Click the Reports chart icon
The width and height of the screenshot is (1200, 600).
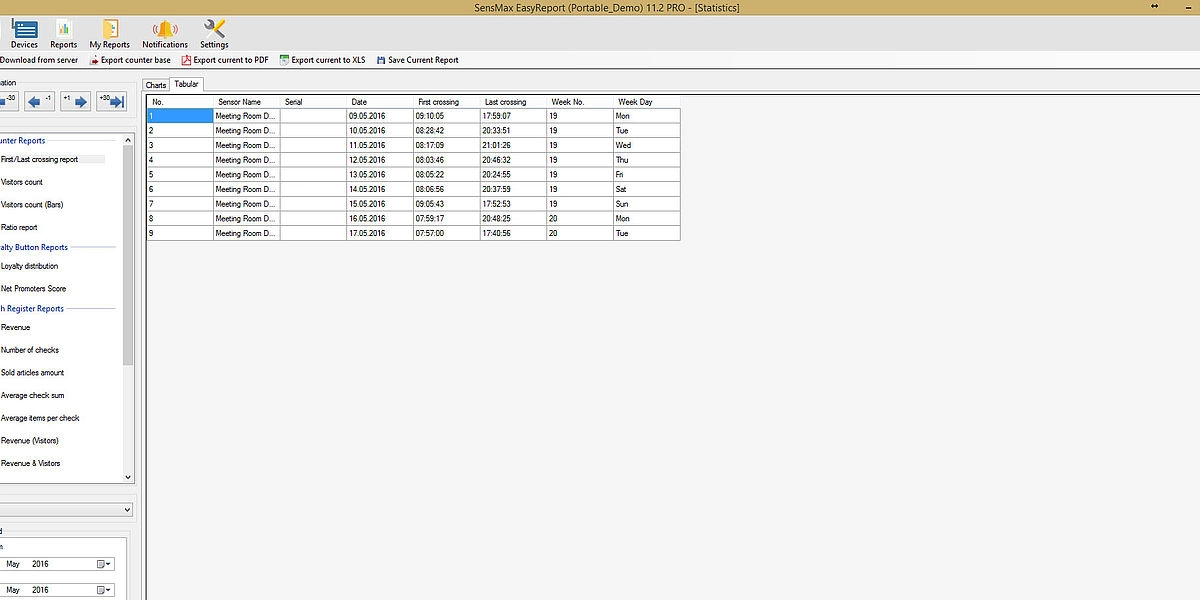tap(64, 32)
